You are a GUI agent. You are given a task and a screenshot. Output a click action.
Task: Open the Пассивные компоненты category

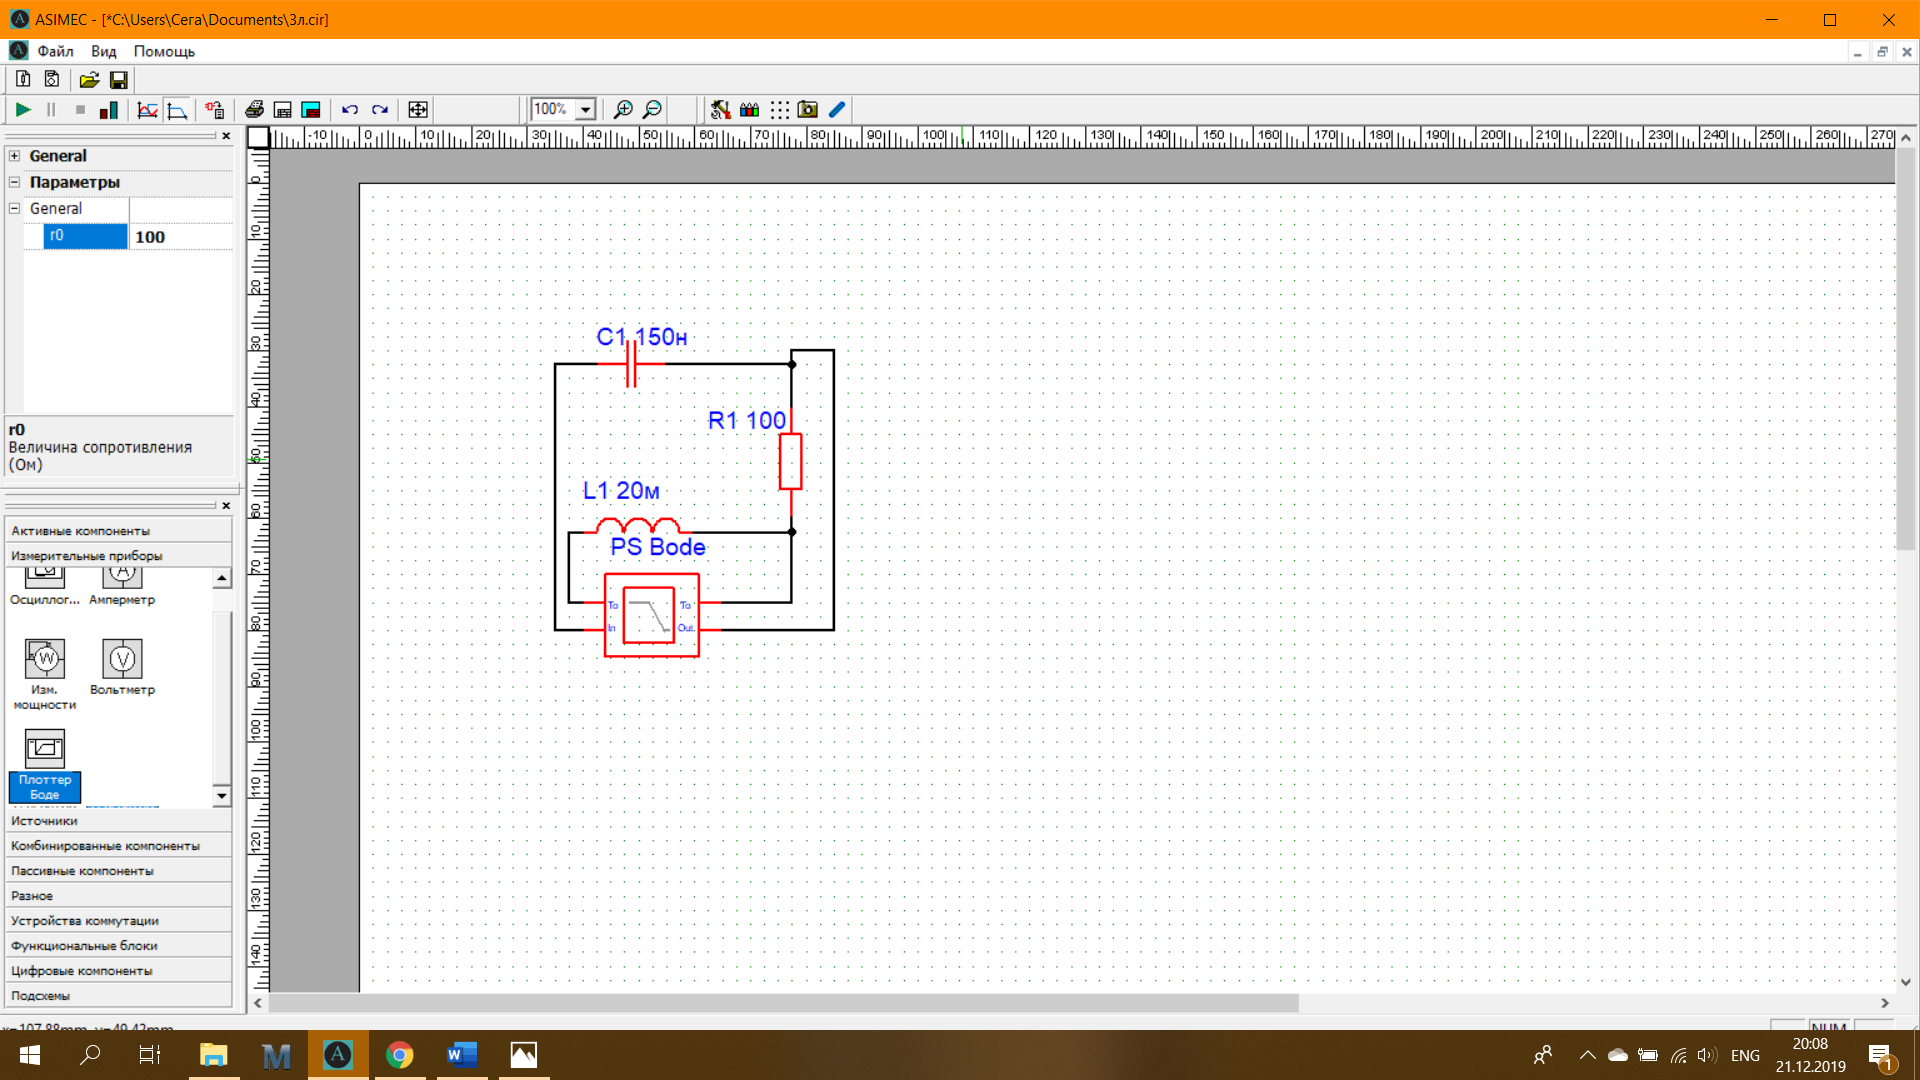click(x=118, y=871)
